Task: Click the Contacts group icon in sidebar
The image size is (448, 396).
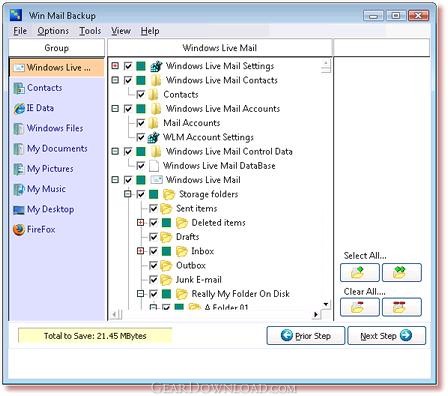Action: coord(19,88)
